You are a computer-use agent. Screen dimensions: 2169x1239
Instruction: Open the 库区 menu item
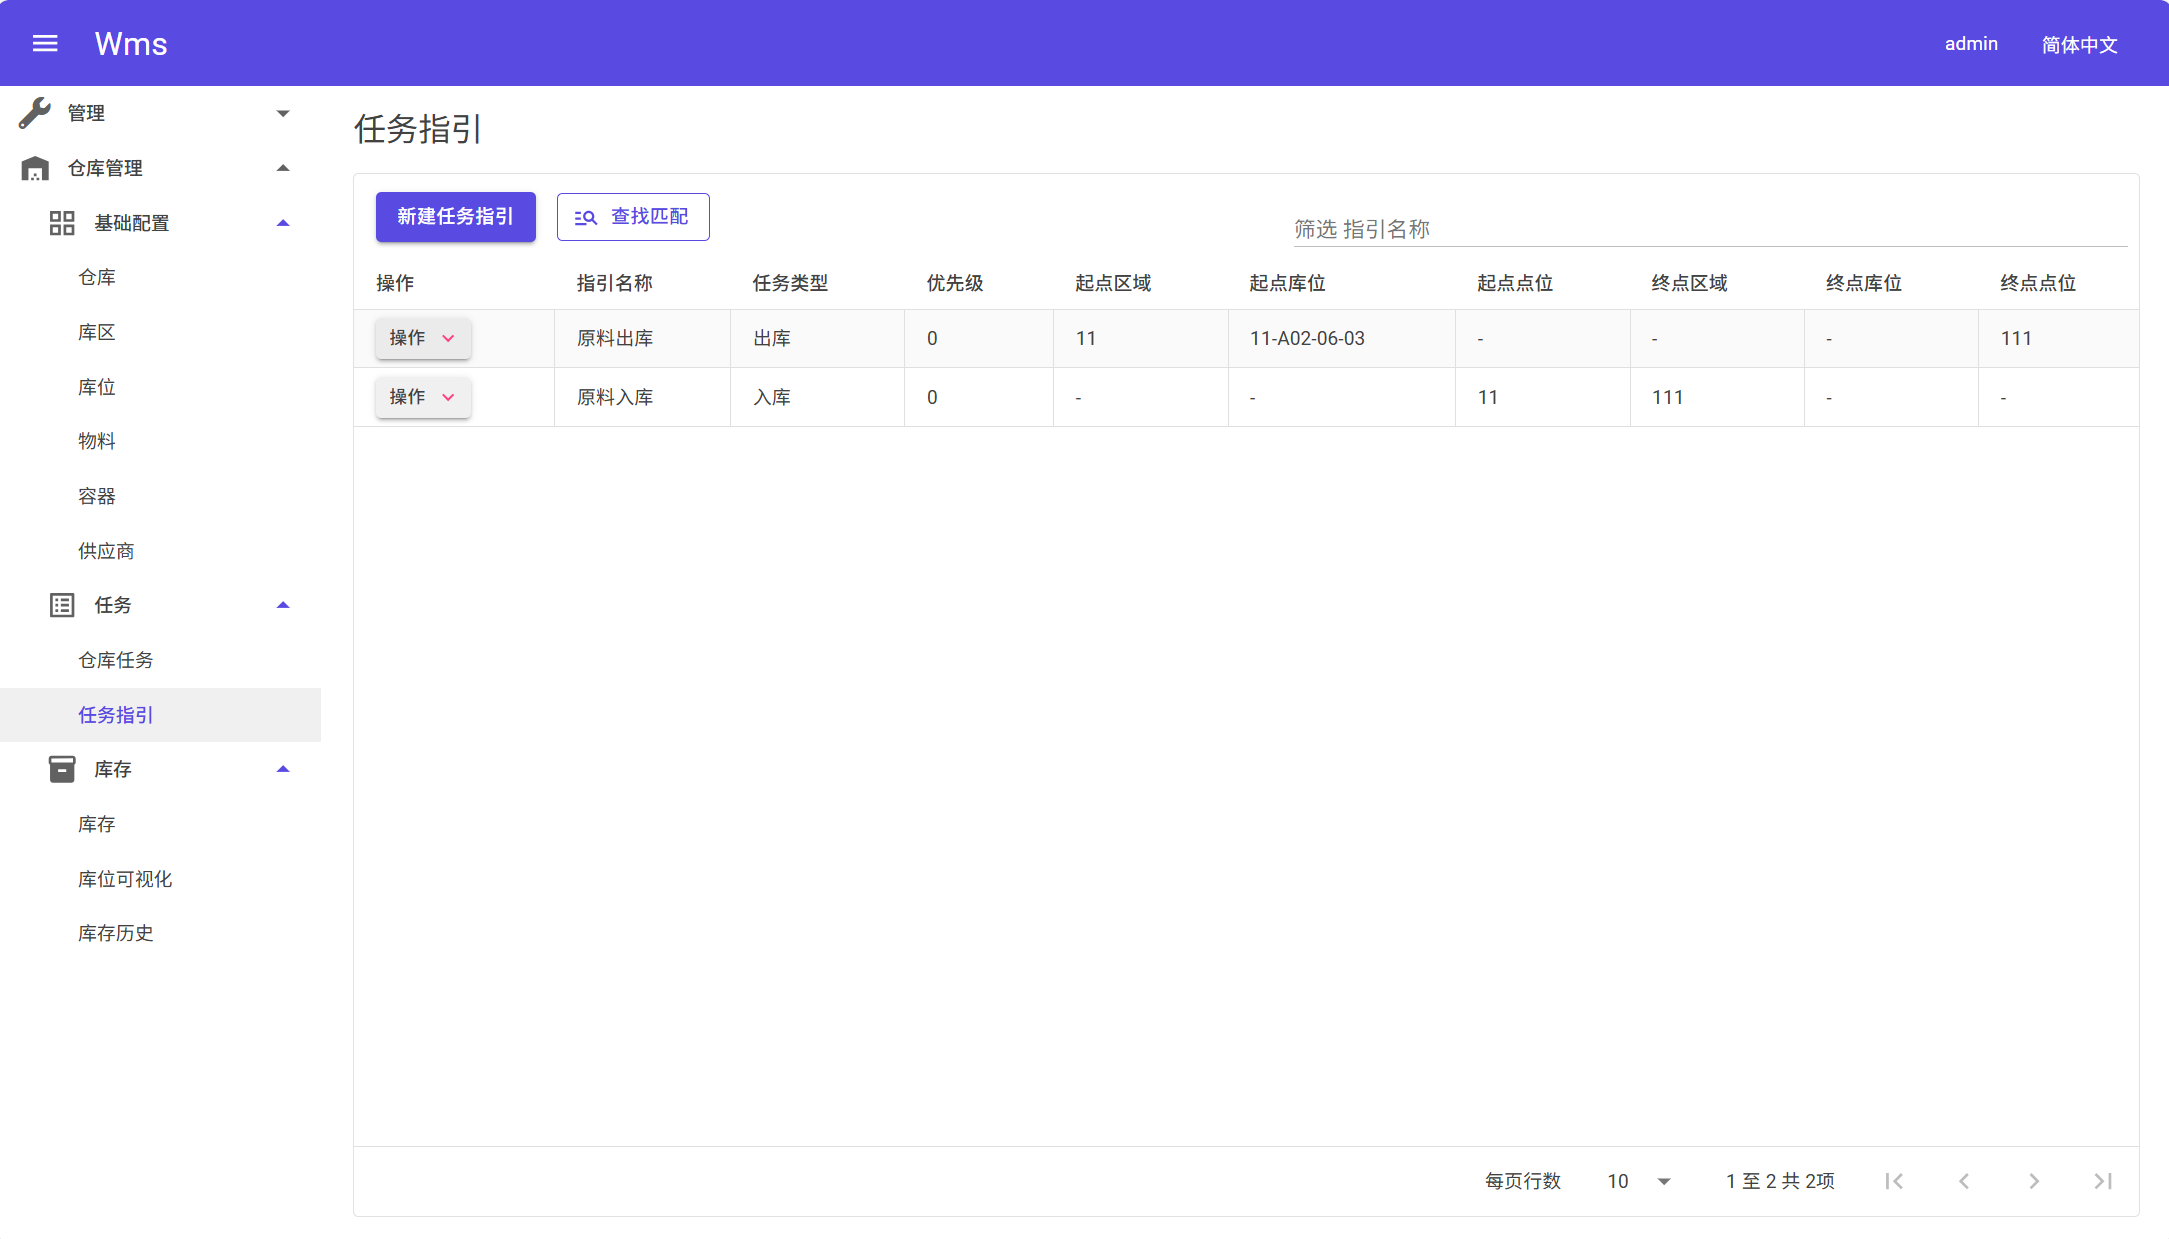(x=97, y=332)
